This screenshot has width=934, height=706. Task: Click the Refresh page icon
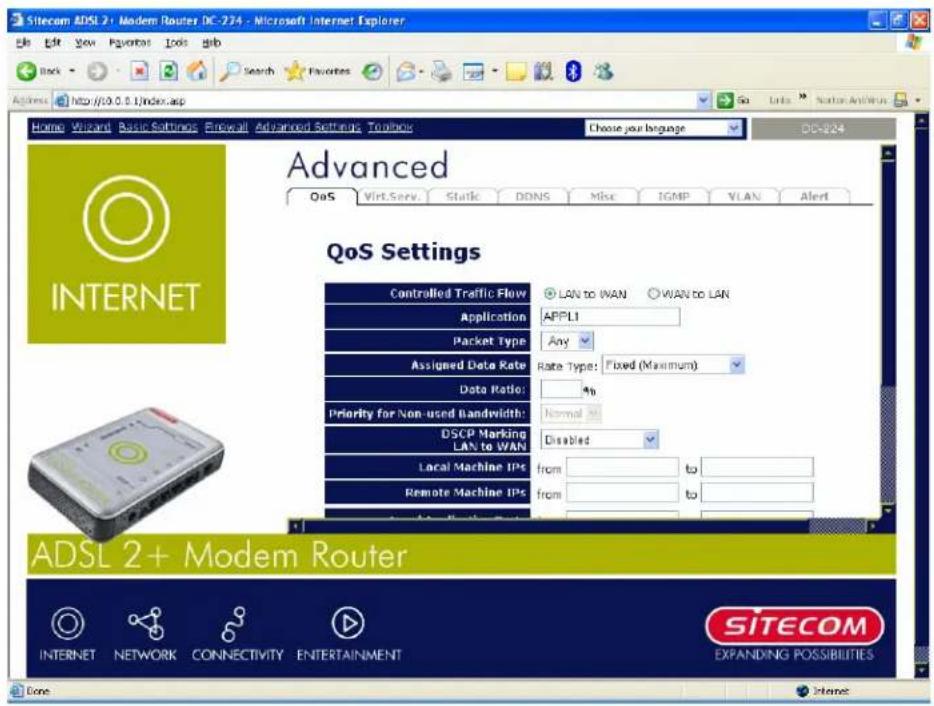[x=169, y=71]
